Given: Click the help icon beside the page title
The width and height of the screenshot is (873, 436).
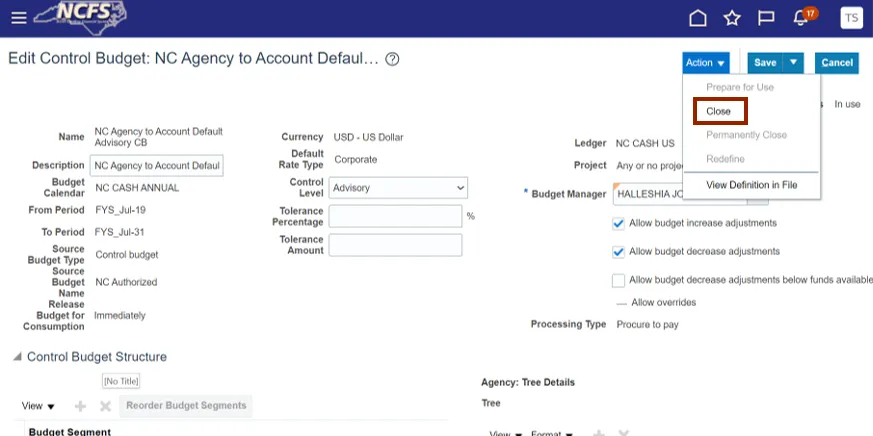Looking at the screenshot, I should pyautogui.click(x=393, y=59).
